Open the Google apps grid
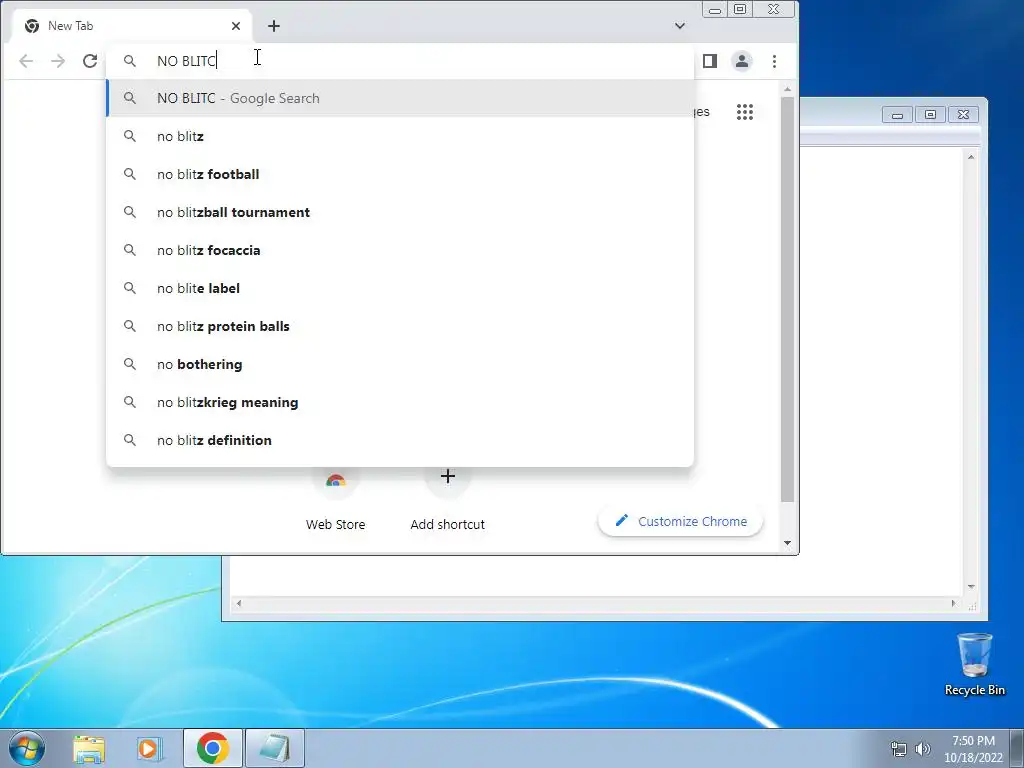Screen dimensions: 1024x768 coord(744,112)
